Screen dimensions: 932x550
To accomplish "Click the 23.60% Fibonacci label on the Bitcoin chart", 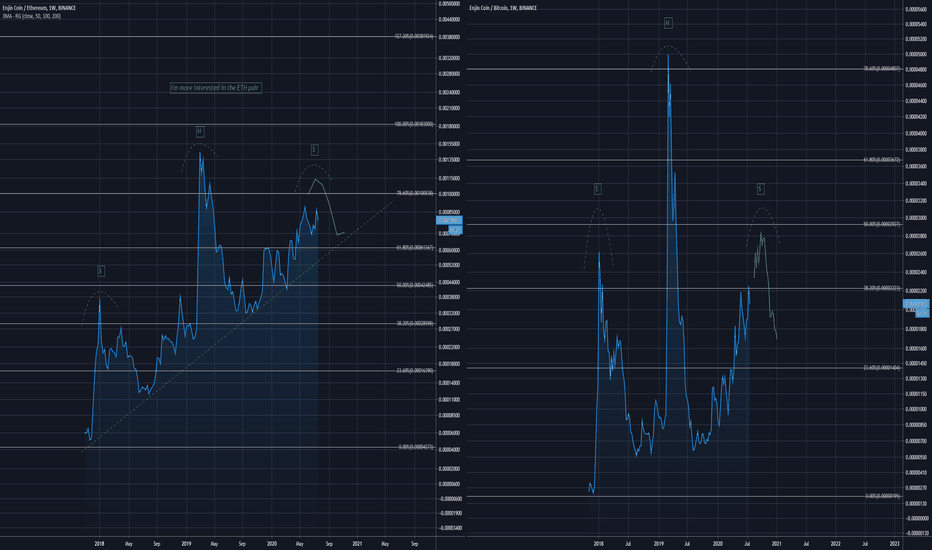I will (882, 368).
